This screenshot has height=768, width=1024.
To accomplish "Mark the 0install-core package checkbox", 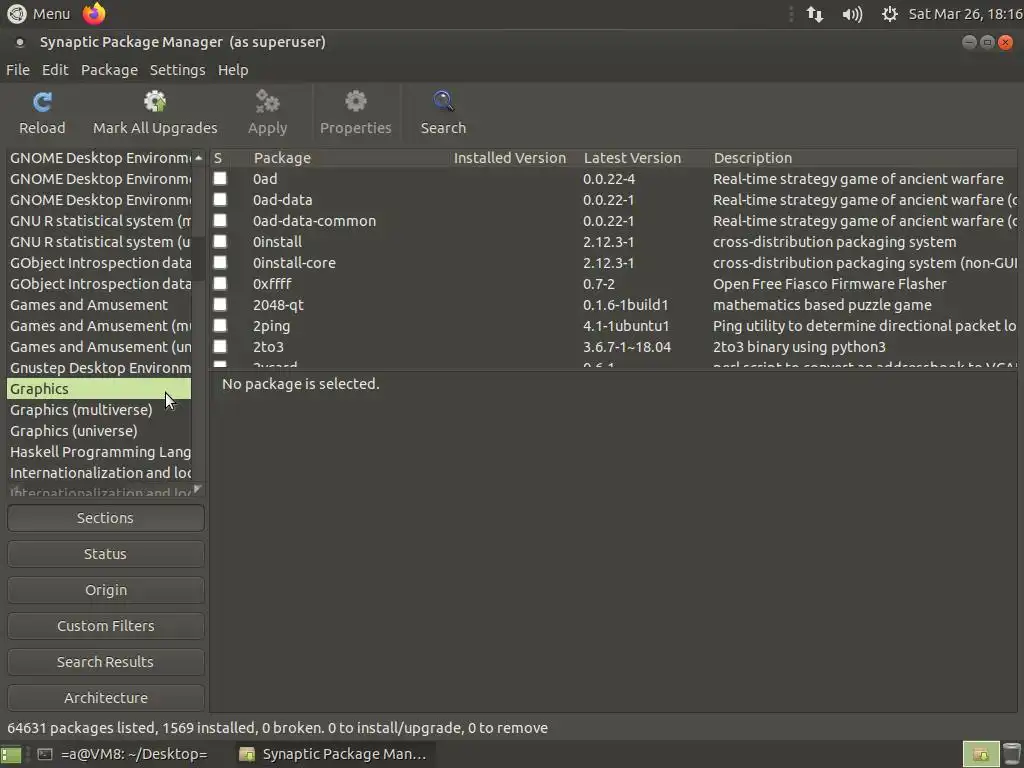I will 220,262.
